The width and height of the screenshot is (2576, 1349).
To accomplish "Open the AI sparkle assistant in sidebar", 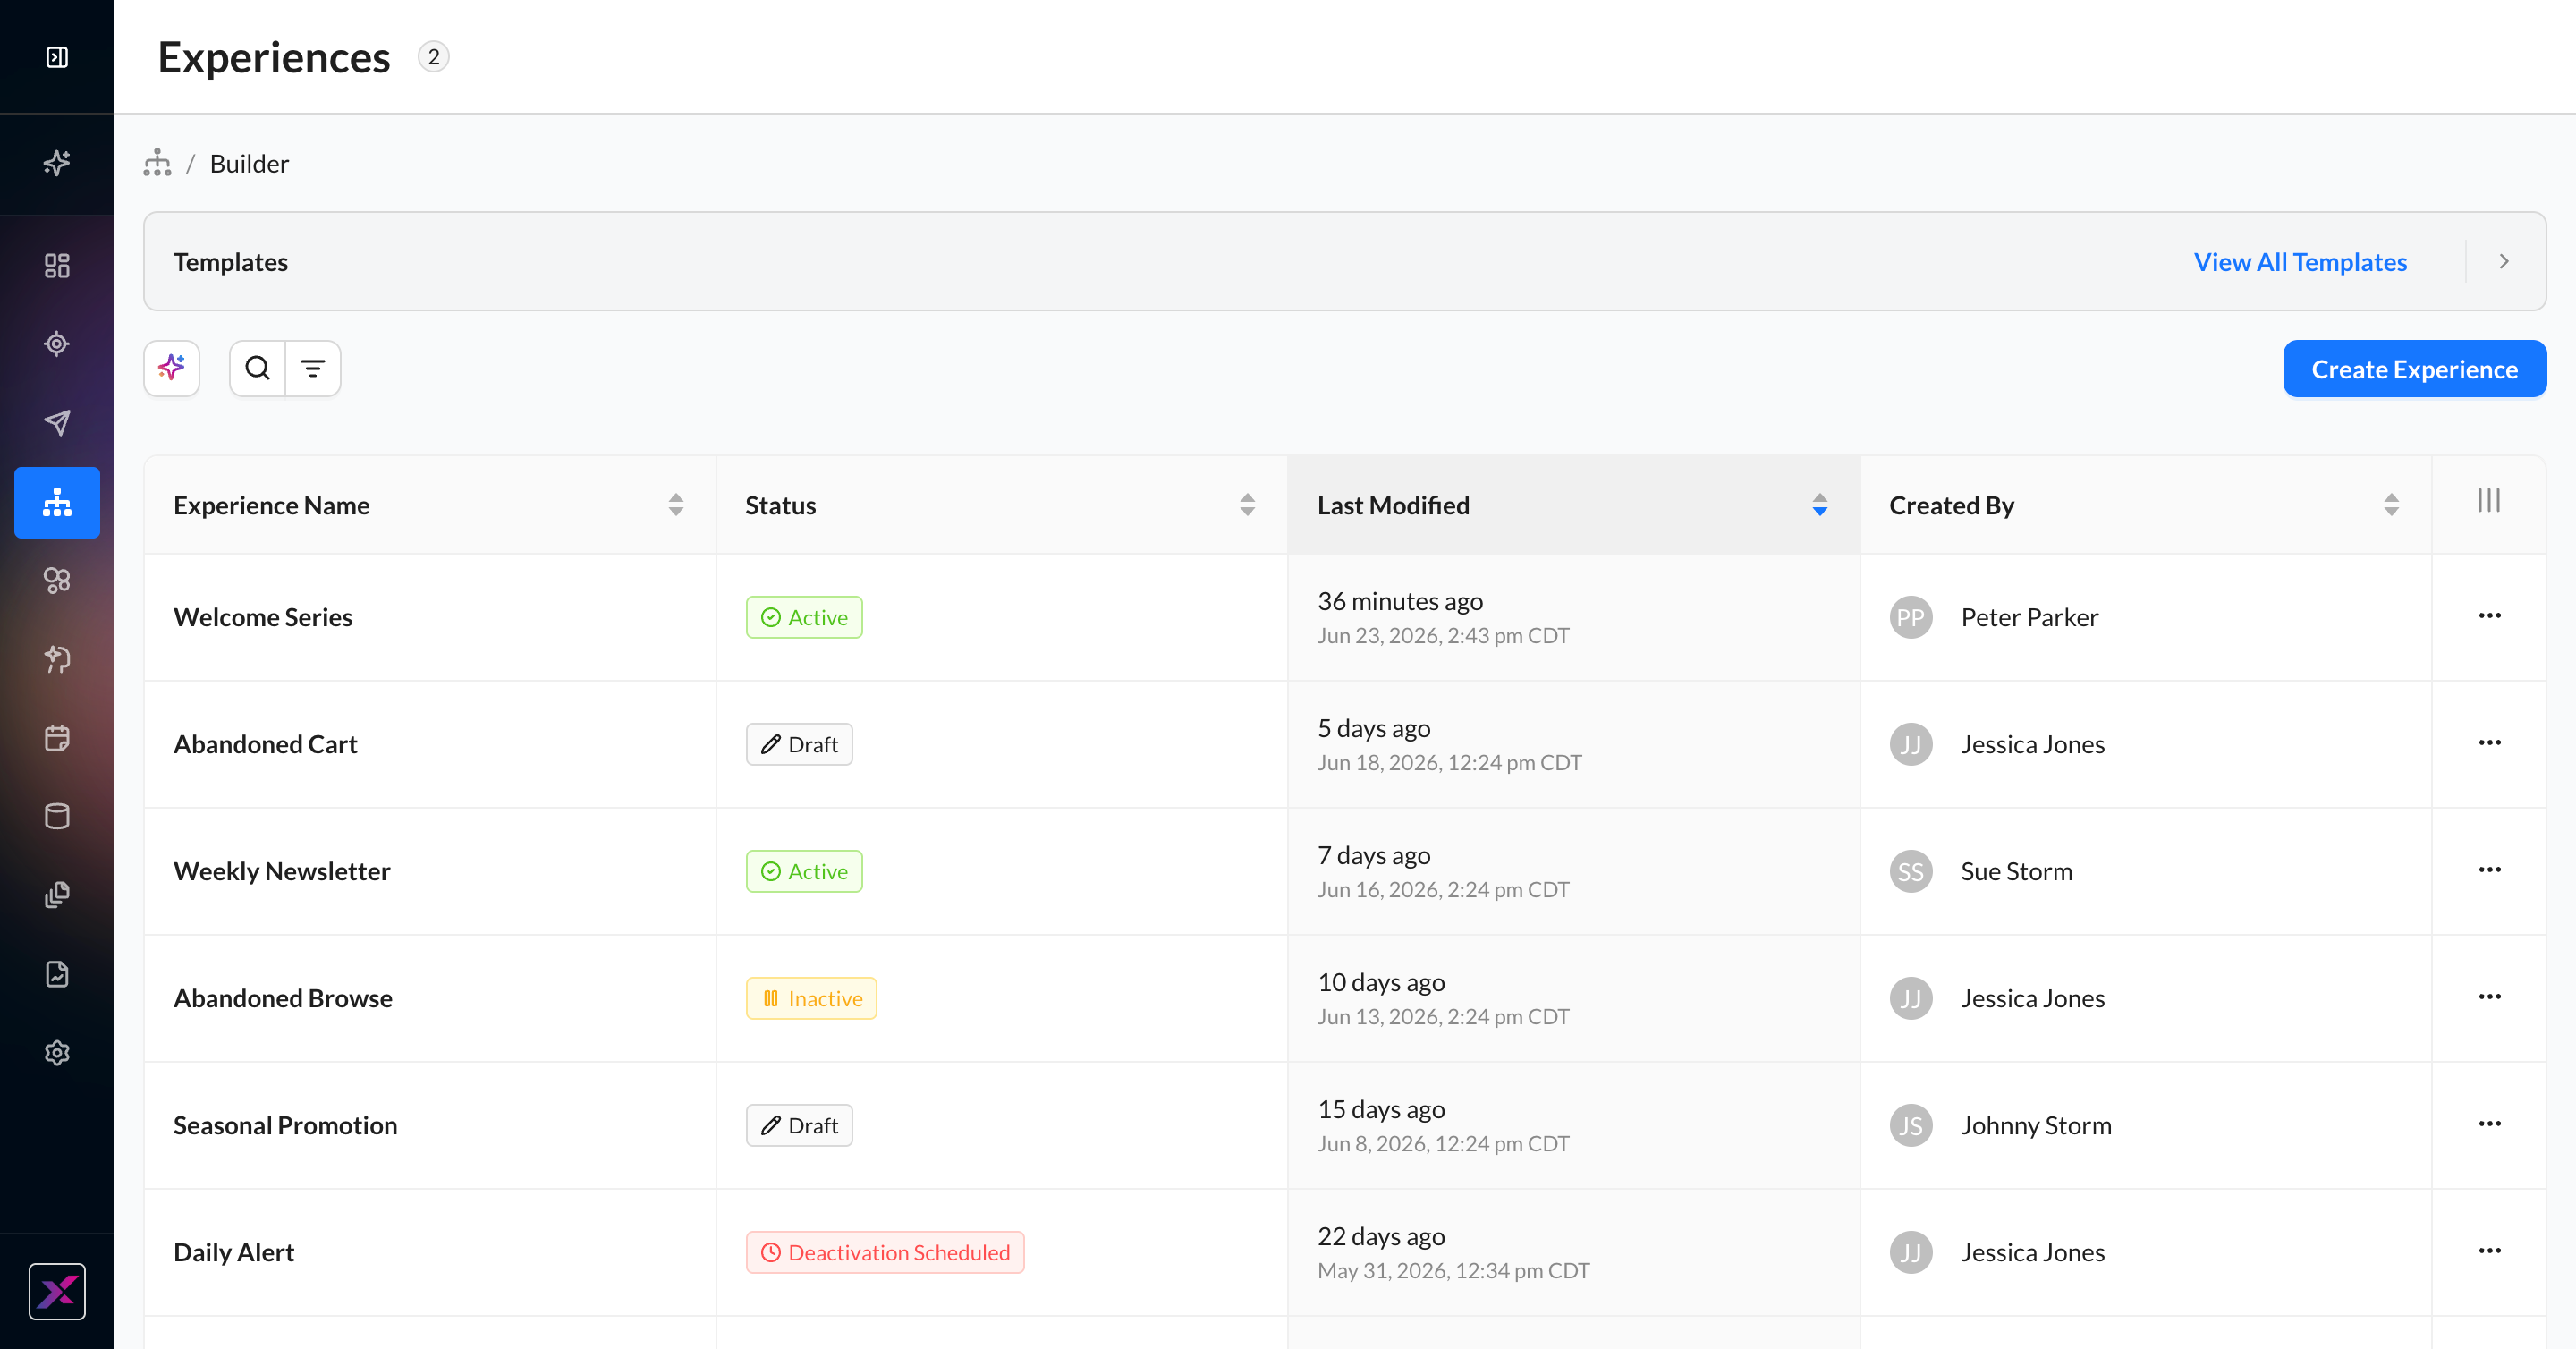I will coord(57,163).
